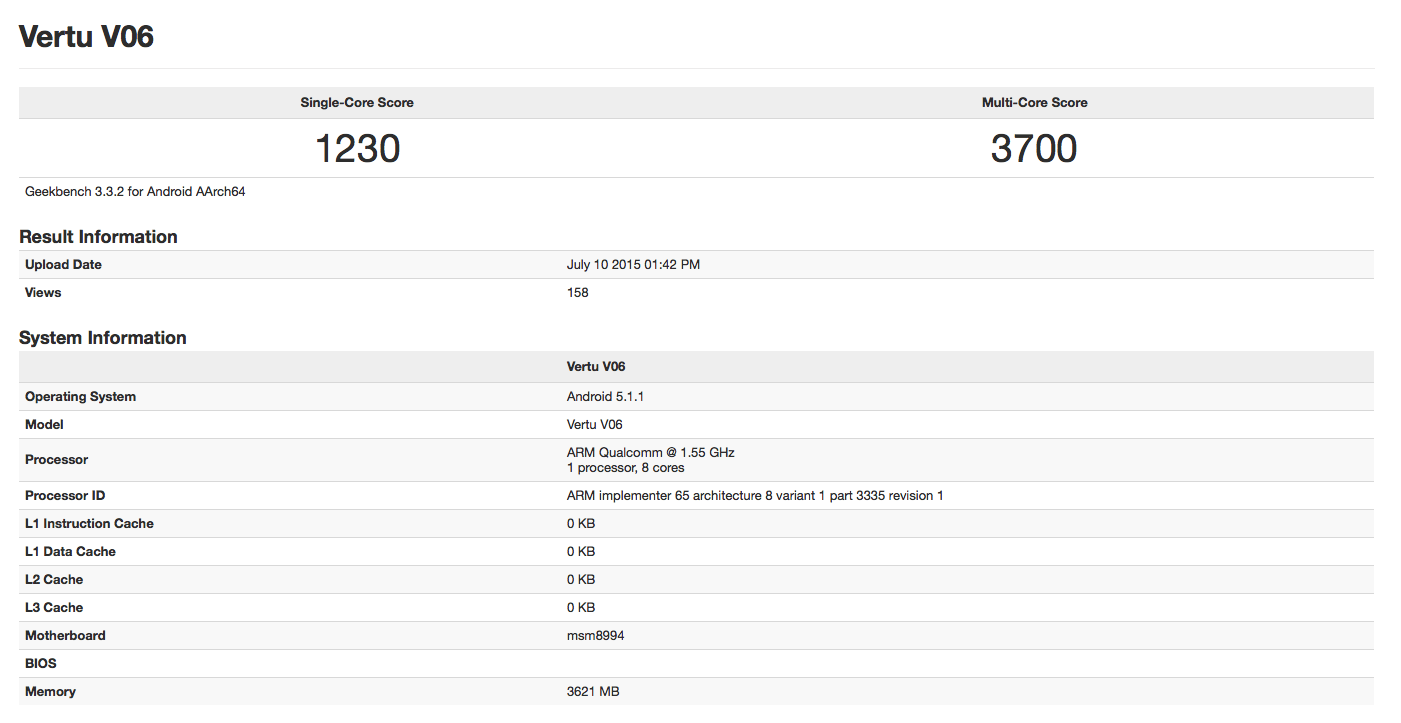The image size is (1401, 723).
Task: Click Geekbench 3.3.2 for Android AArch64 text
Action: click(x=135, y=192)
